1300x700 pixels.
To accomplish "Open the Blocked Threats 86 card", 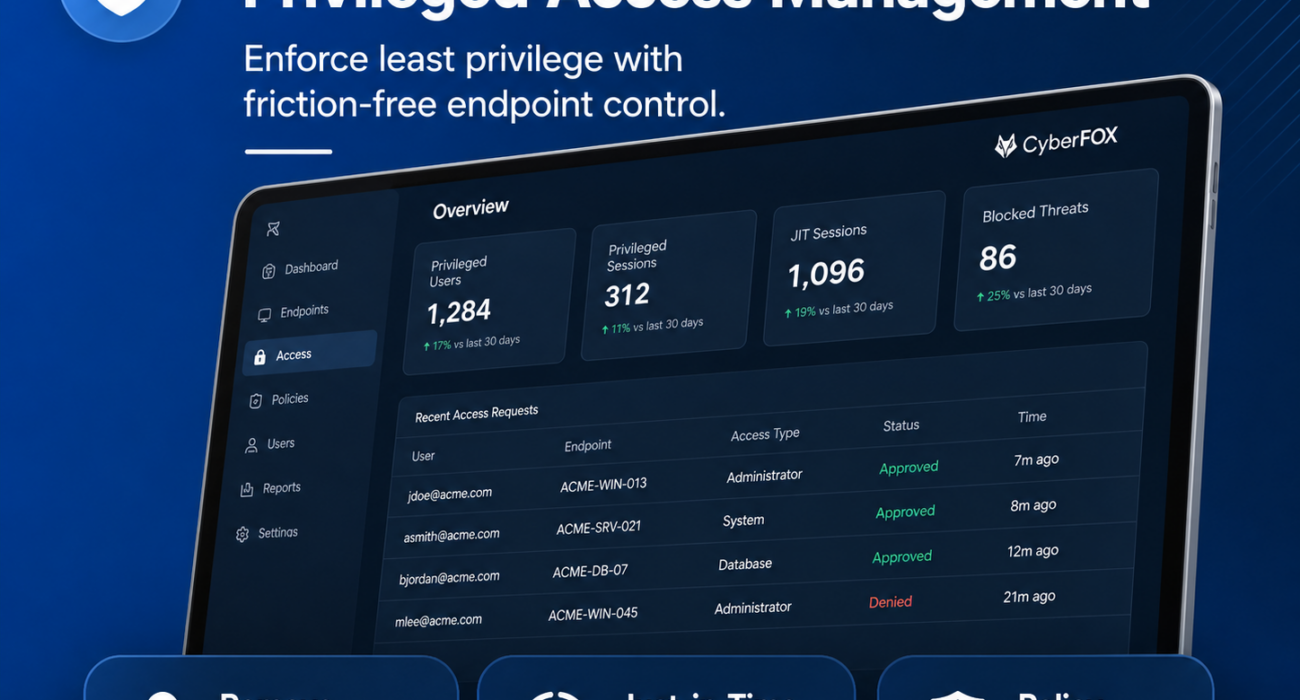I will coord(1056,249).
